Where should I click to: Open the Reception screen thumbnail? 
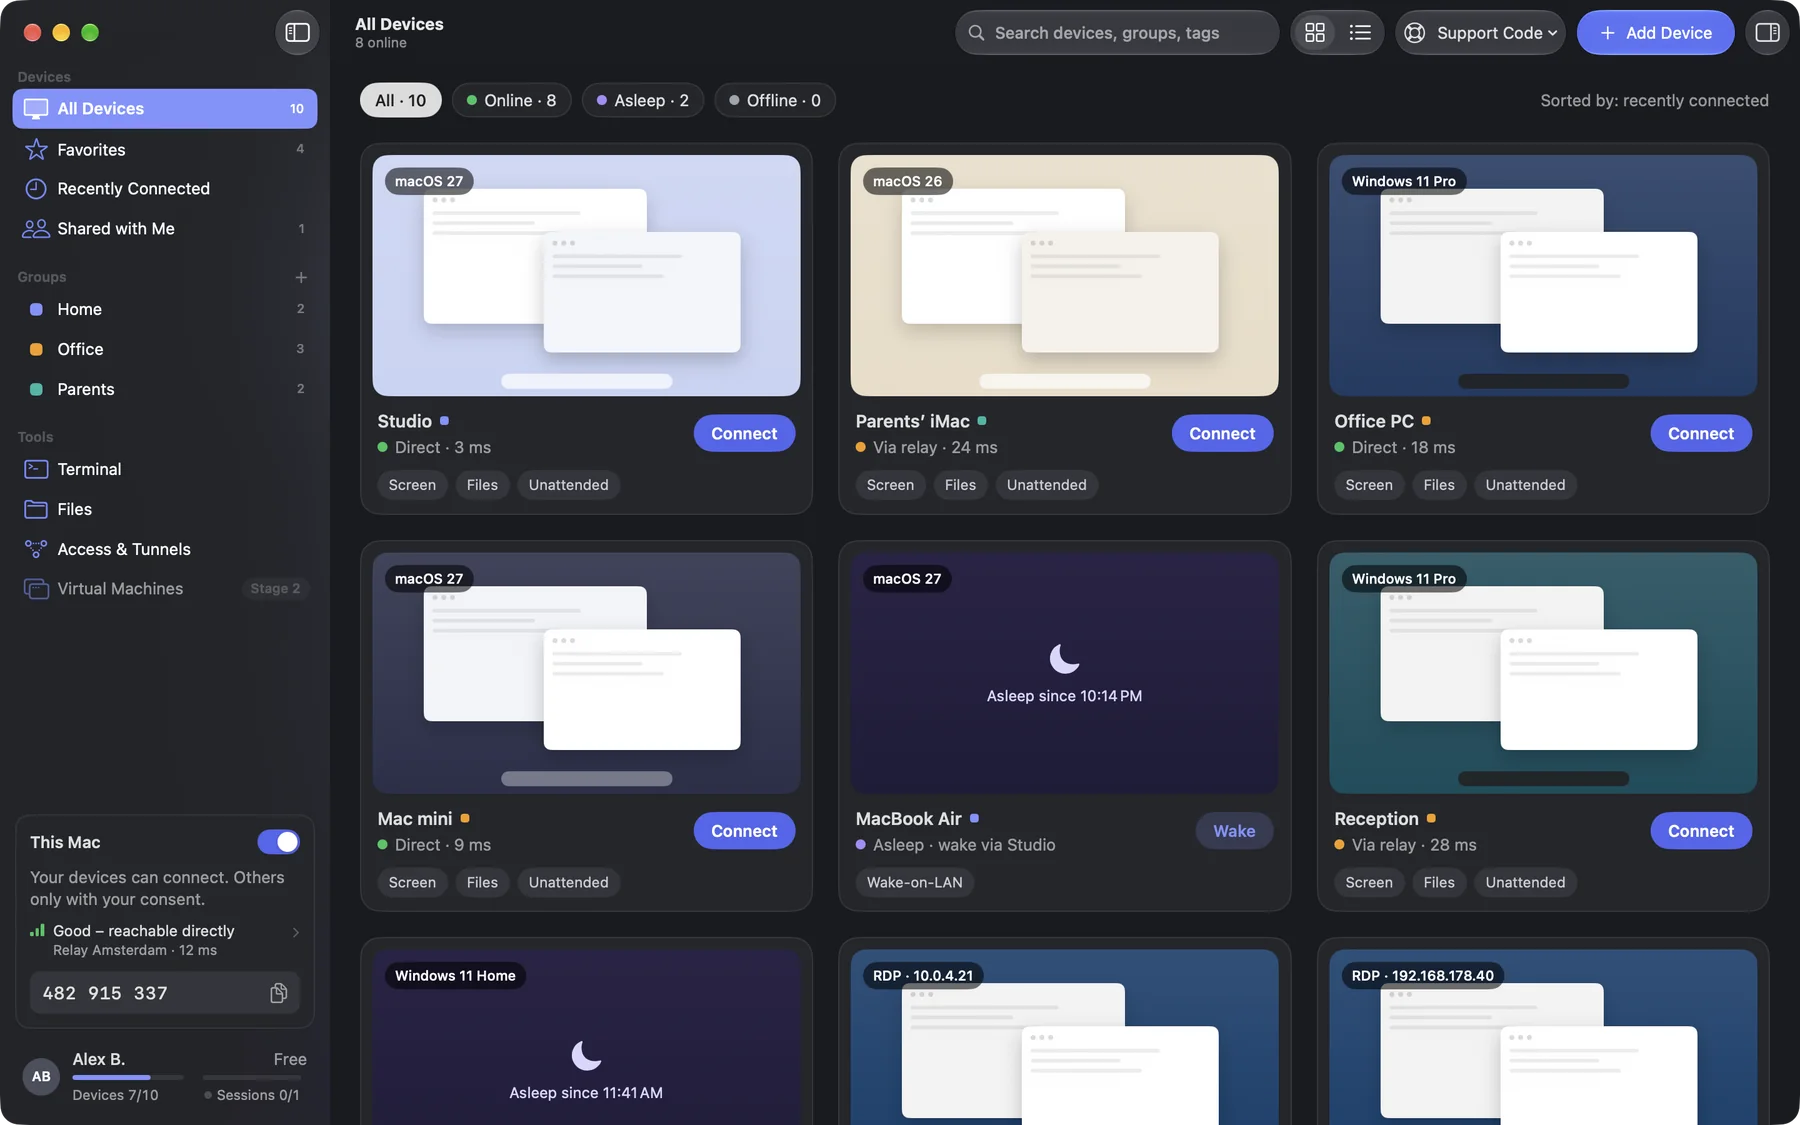[x=1543, y=673]
